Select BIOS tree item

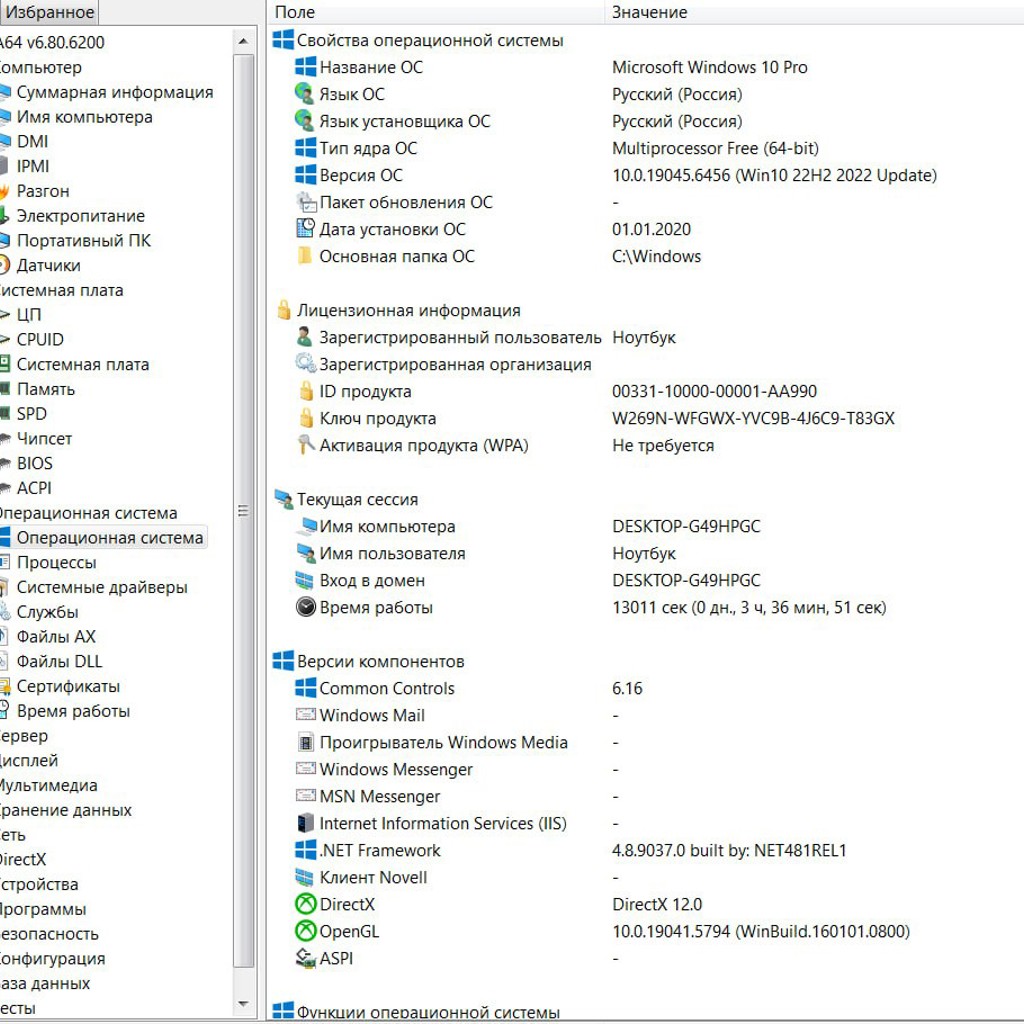34,464
